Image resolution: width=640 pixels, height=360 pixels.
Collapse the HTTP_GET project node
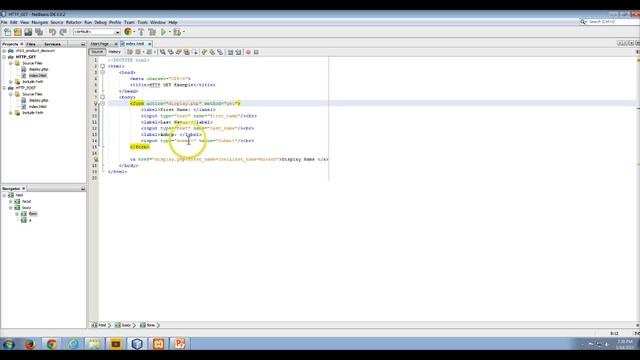(4, 57)
